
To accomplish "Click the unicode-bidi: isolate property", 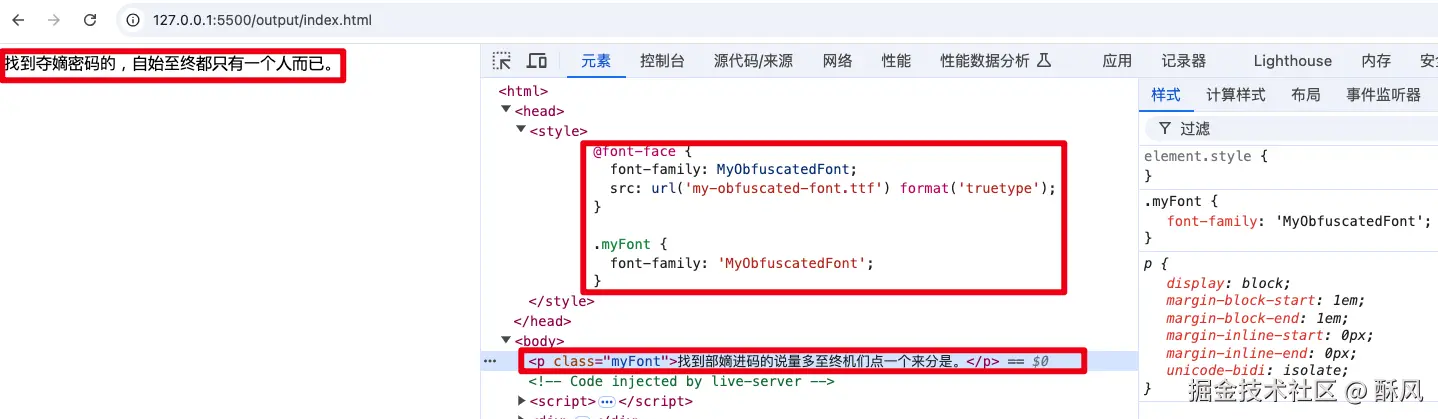I will tap(1257, 370).
